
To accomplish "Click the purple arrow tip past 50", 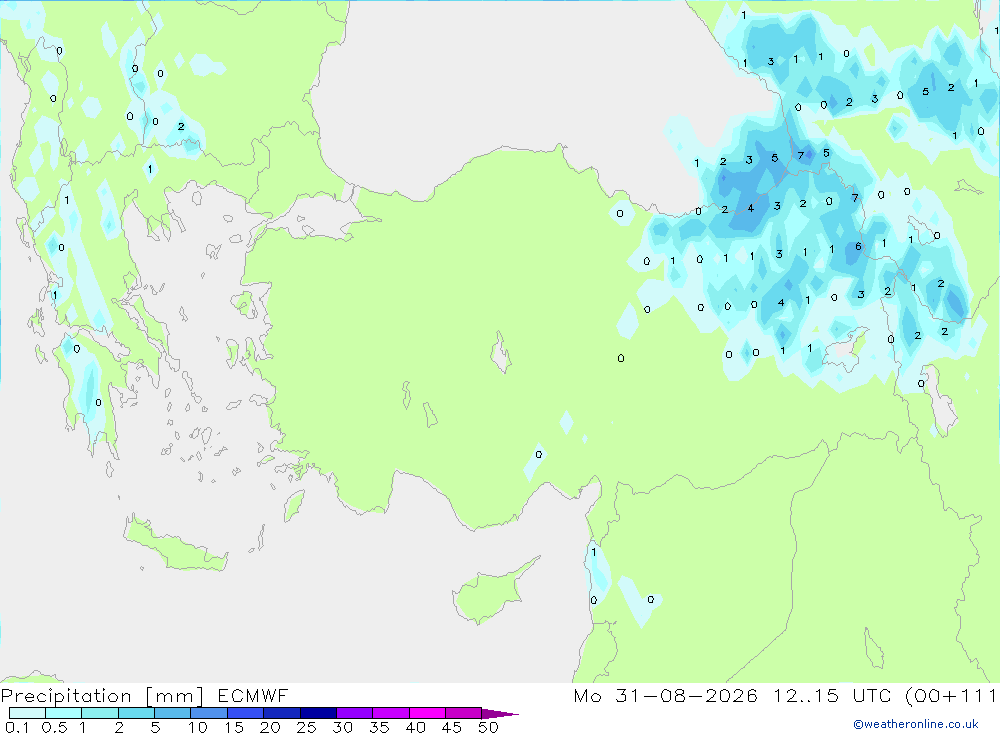I will pos(500,713).
